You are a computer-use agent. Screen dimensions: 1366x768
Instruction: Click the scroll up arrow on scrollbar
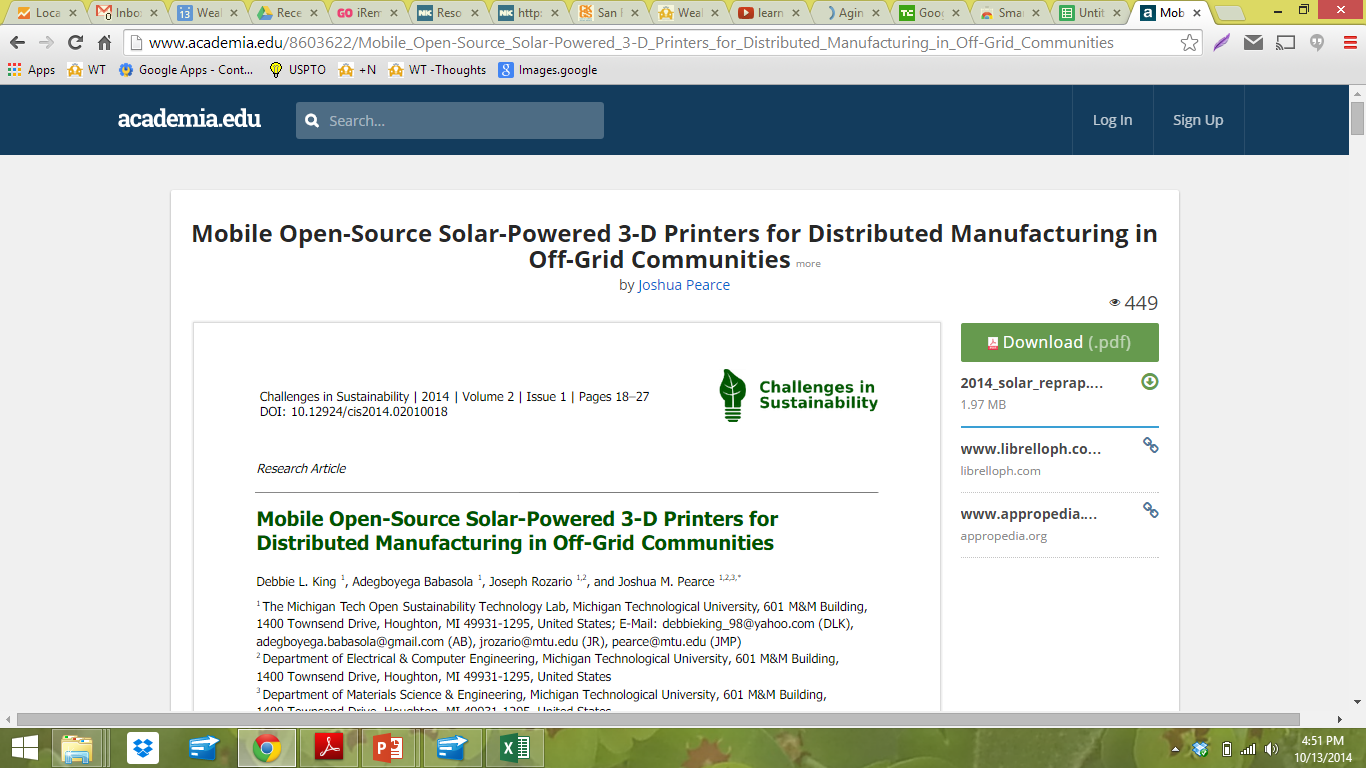[1357, 92]
